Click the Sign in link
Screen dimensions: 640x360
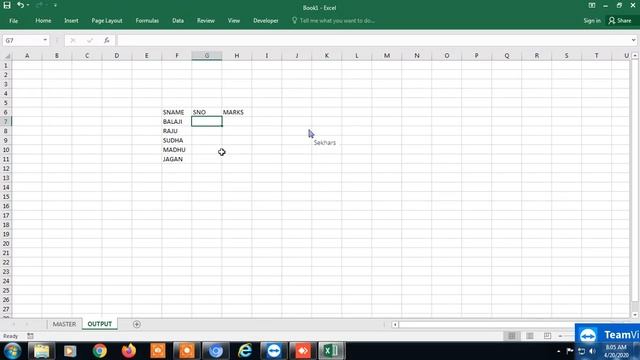point(592,20)
